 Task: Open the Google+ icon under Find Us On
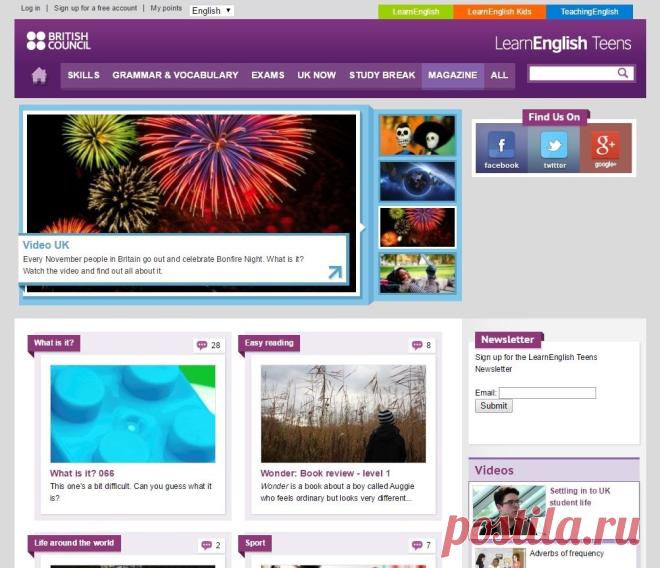pyautogui.click(x=606, y=149)
